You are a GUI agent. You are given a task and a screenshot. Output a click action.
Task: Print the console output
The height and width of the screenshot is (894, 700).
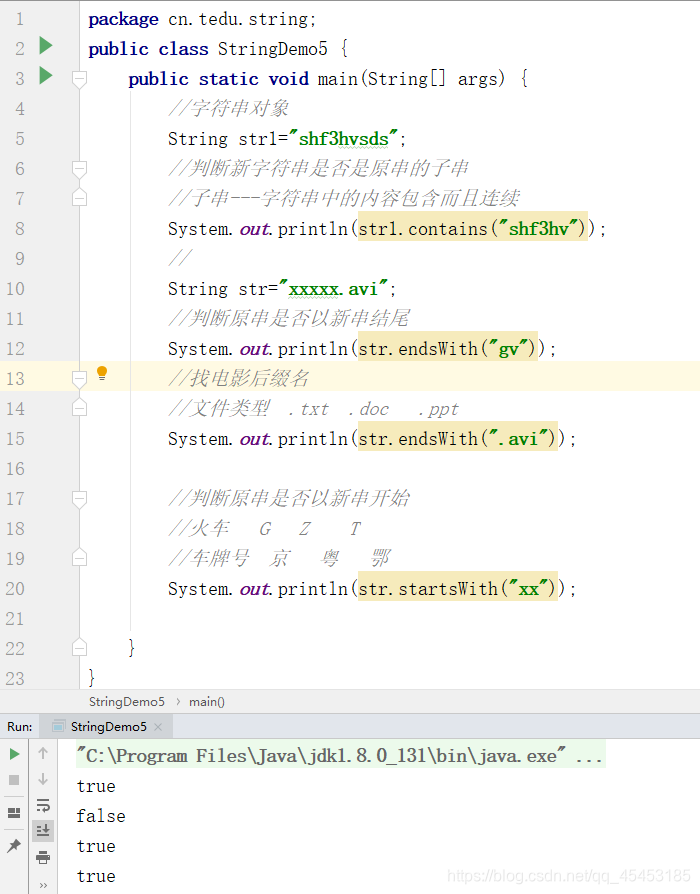(x=43, y=857)
